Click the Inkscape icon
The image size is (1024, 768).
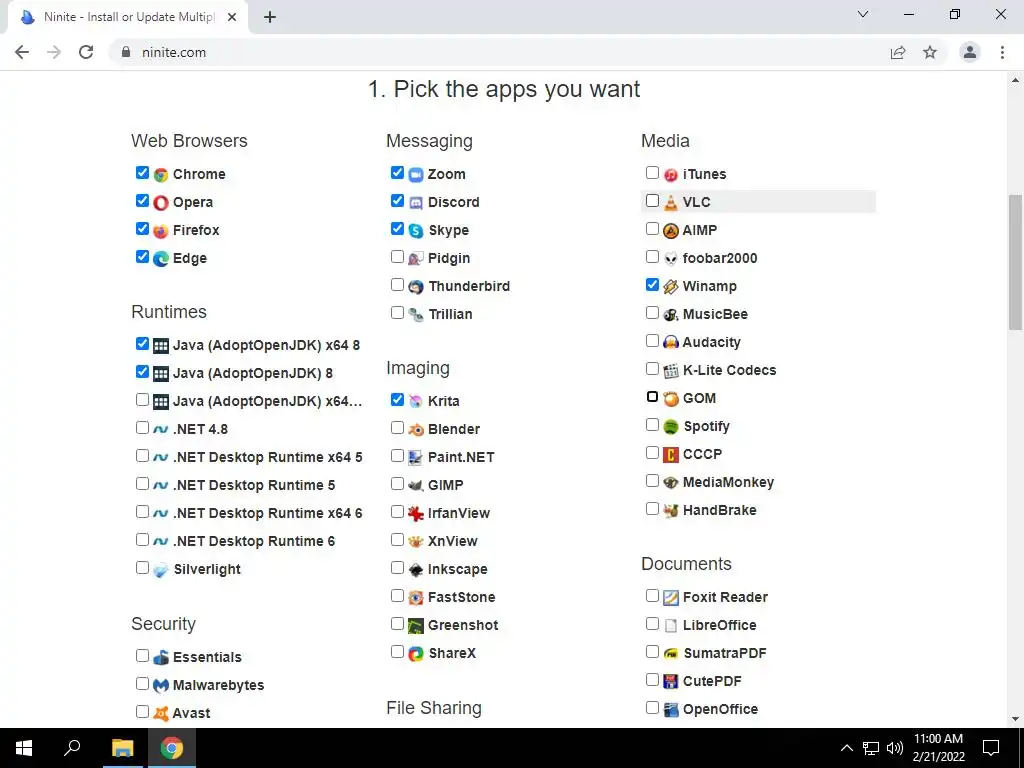tap(416, 569)
